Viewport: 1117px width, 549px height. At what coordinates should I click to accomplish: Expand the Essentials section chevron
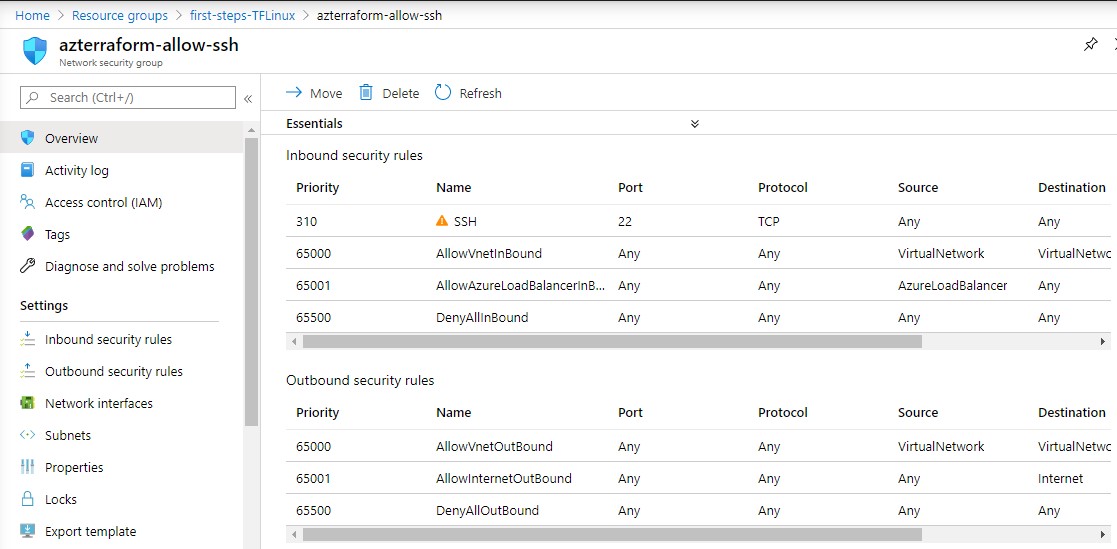[694, 124]
